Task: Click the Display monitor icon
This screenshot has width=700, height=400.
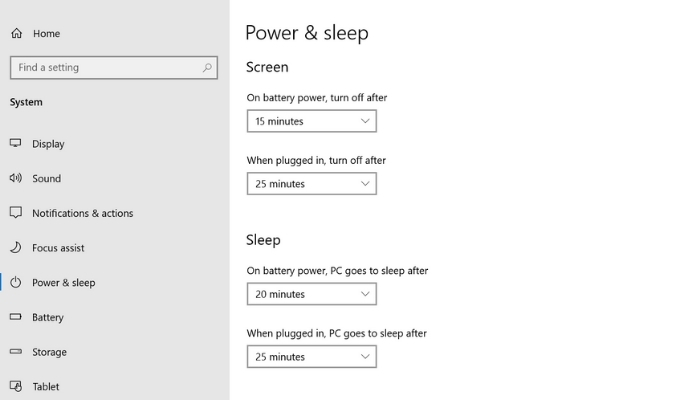Action: click(16, 143)
